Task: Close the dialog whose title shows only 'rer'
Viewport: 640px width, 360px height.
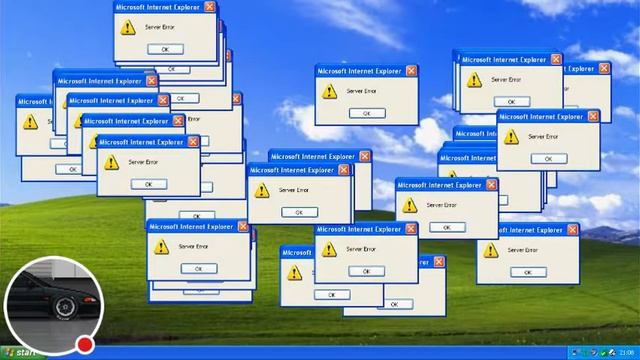Action: click(439, 262)
